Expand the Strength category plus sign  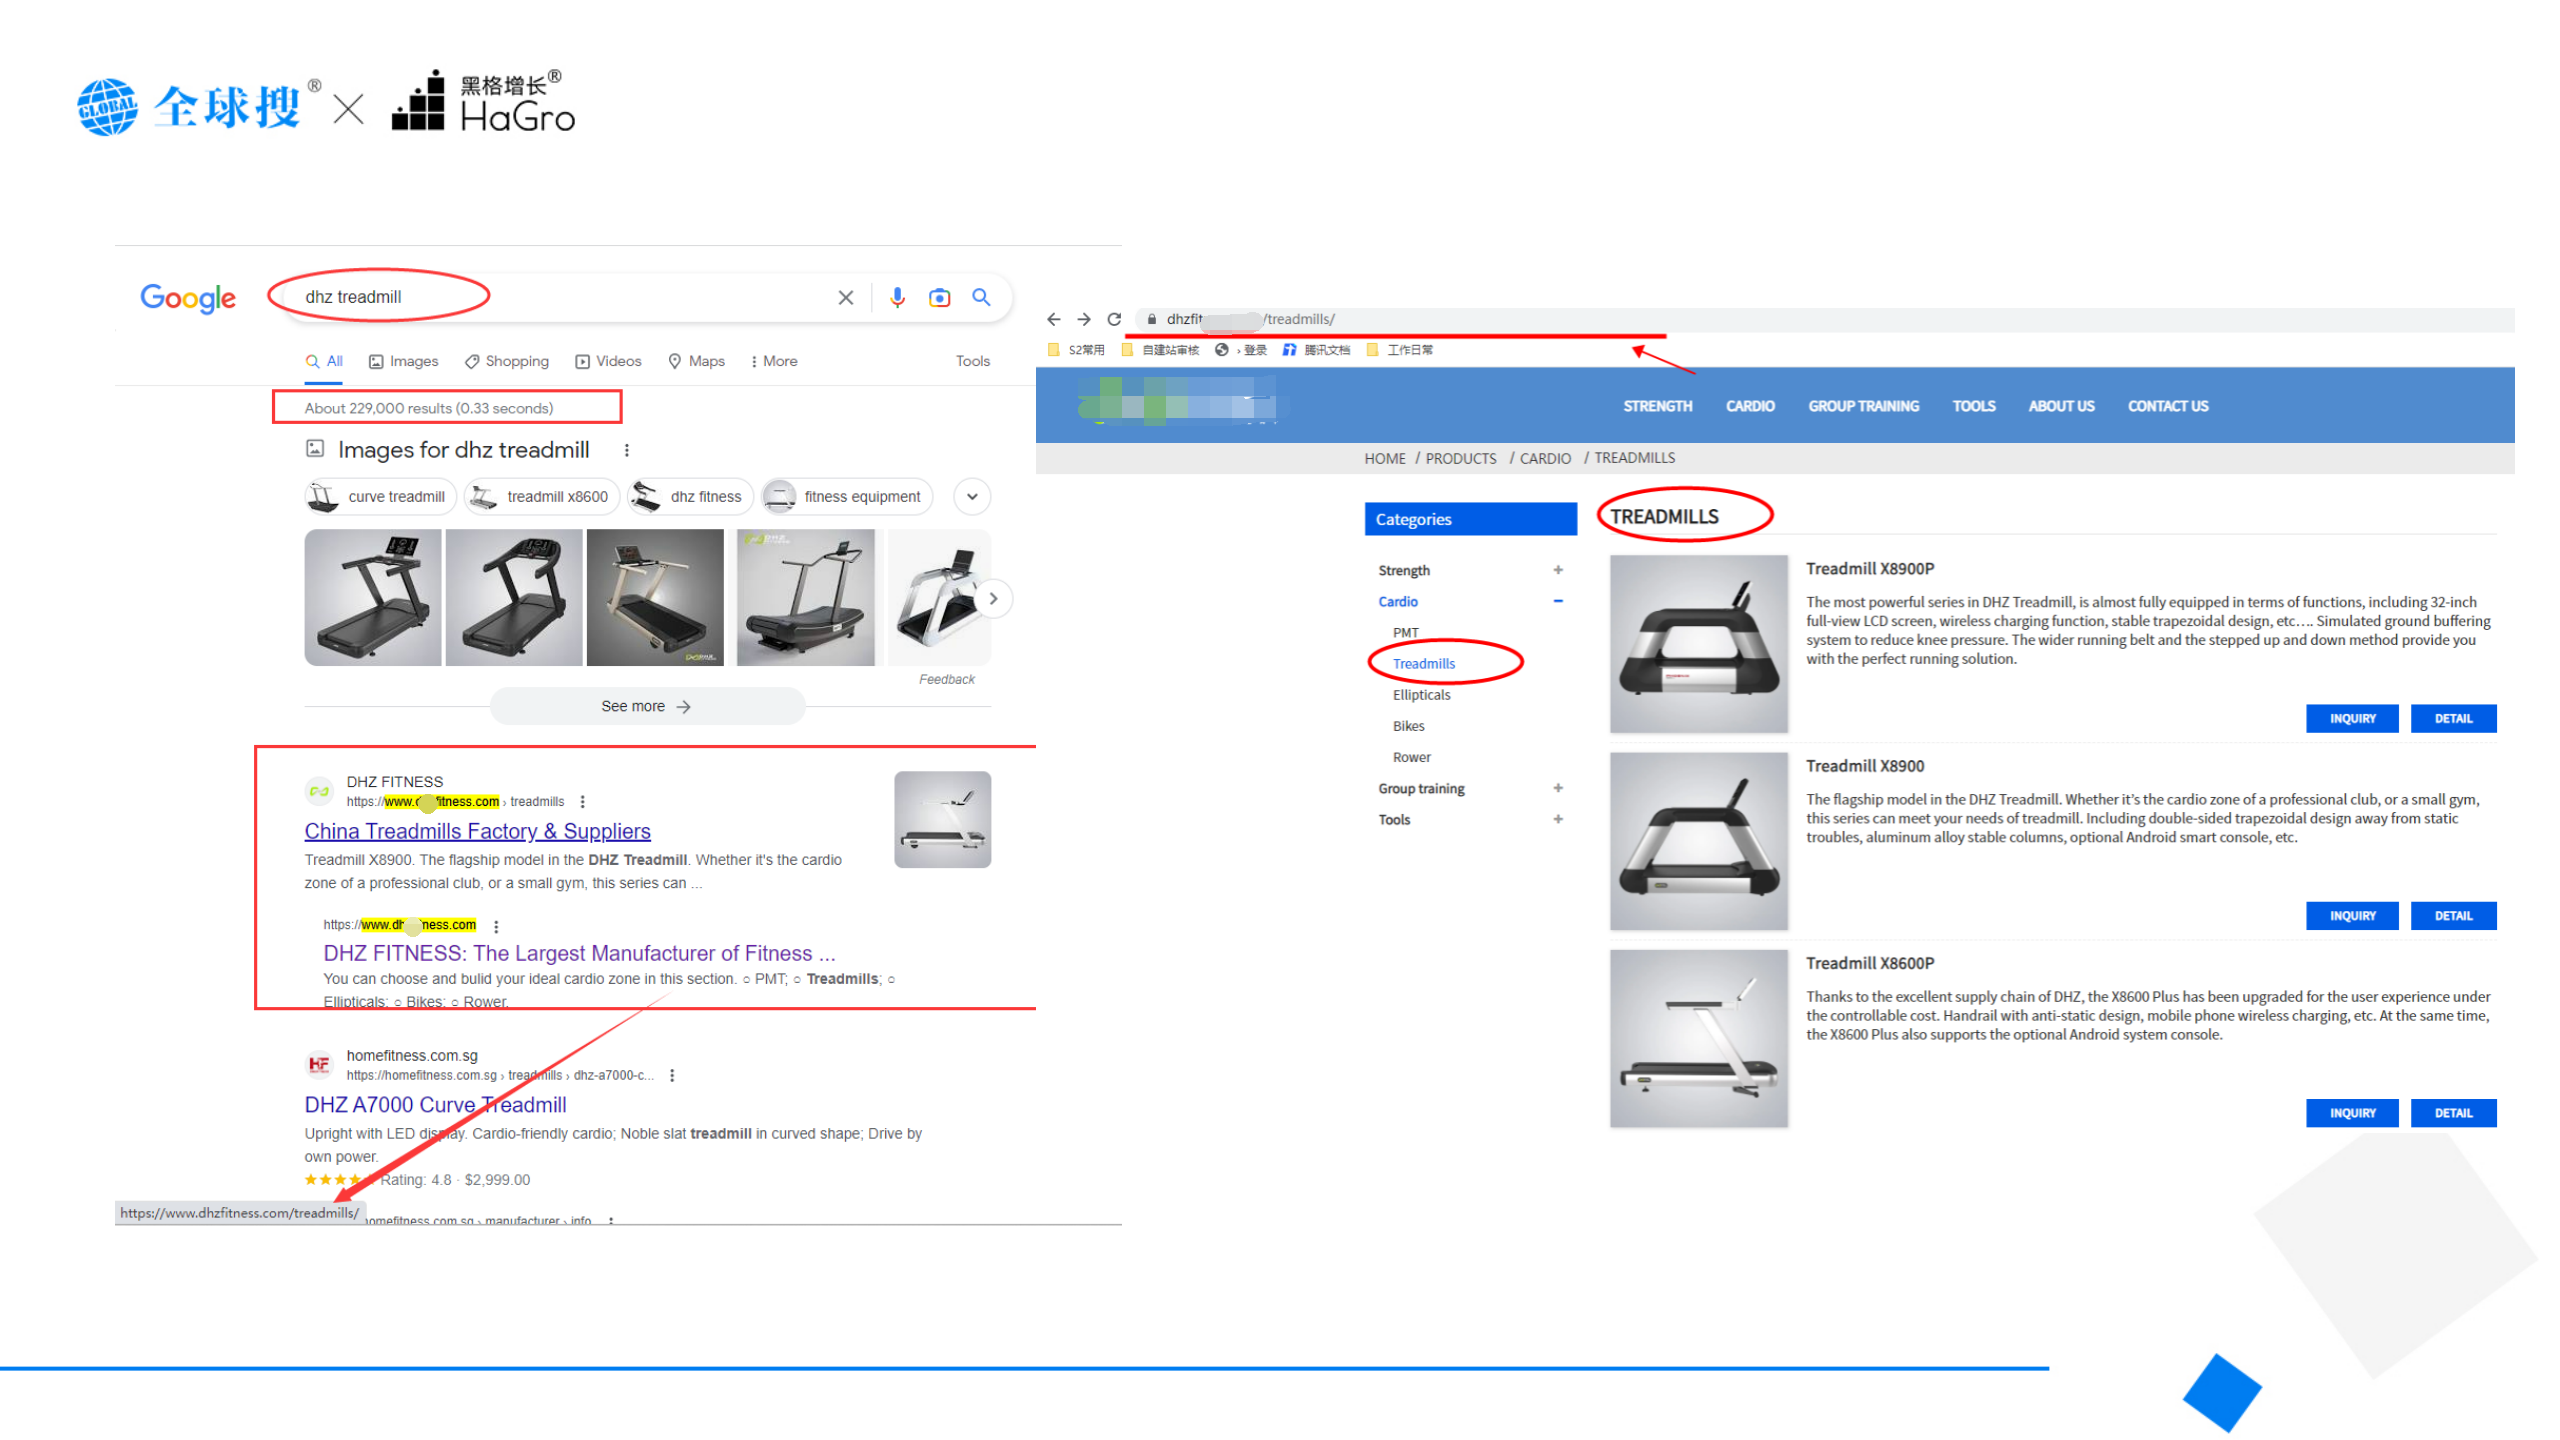pyautogui.click(x=1557, y=570)
